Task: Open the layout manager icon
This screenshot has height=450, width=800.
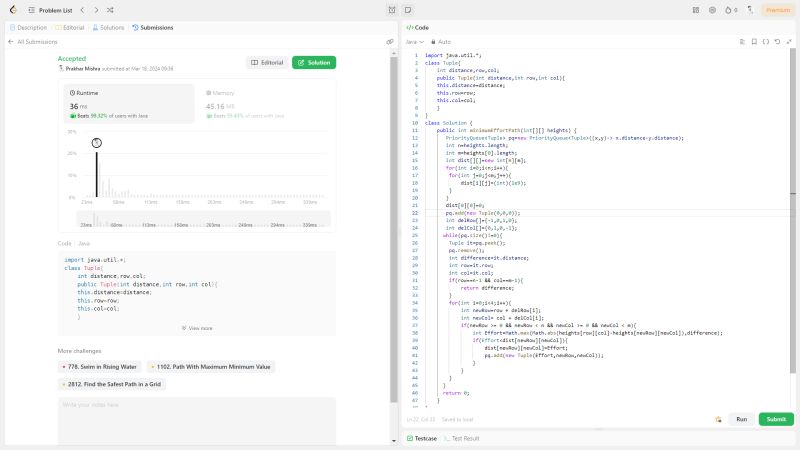Action: (x=696, y=10)
